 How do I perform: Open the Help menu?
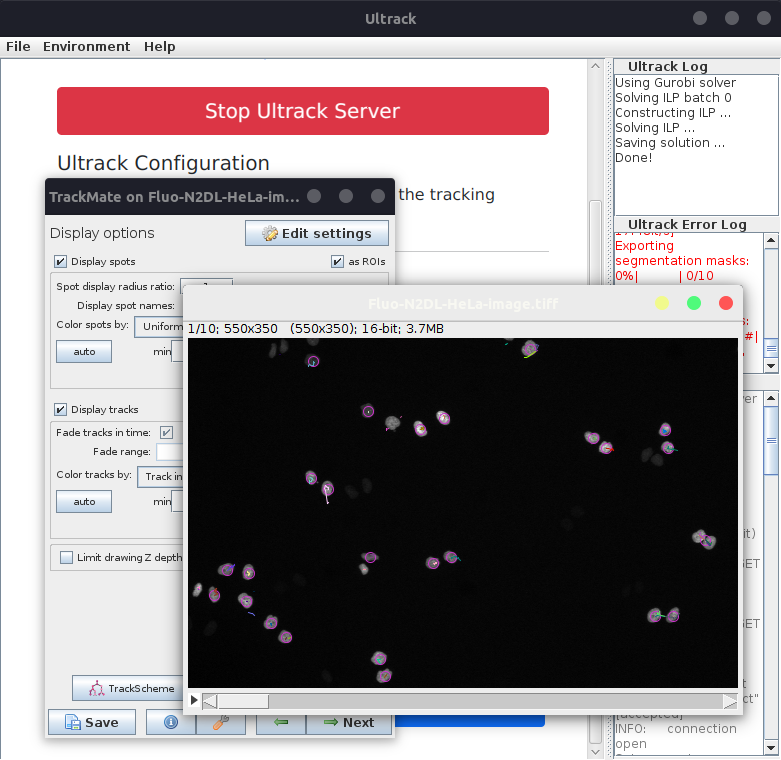tap(159, 46)
